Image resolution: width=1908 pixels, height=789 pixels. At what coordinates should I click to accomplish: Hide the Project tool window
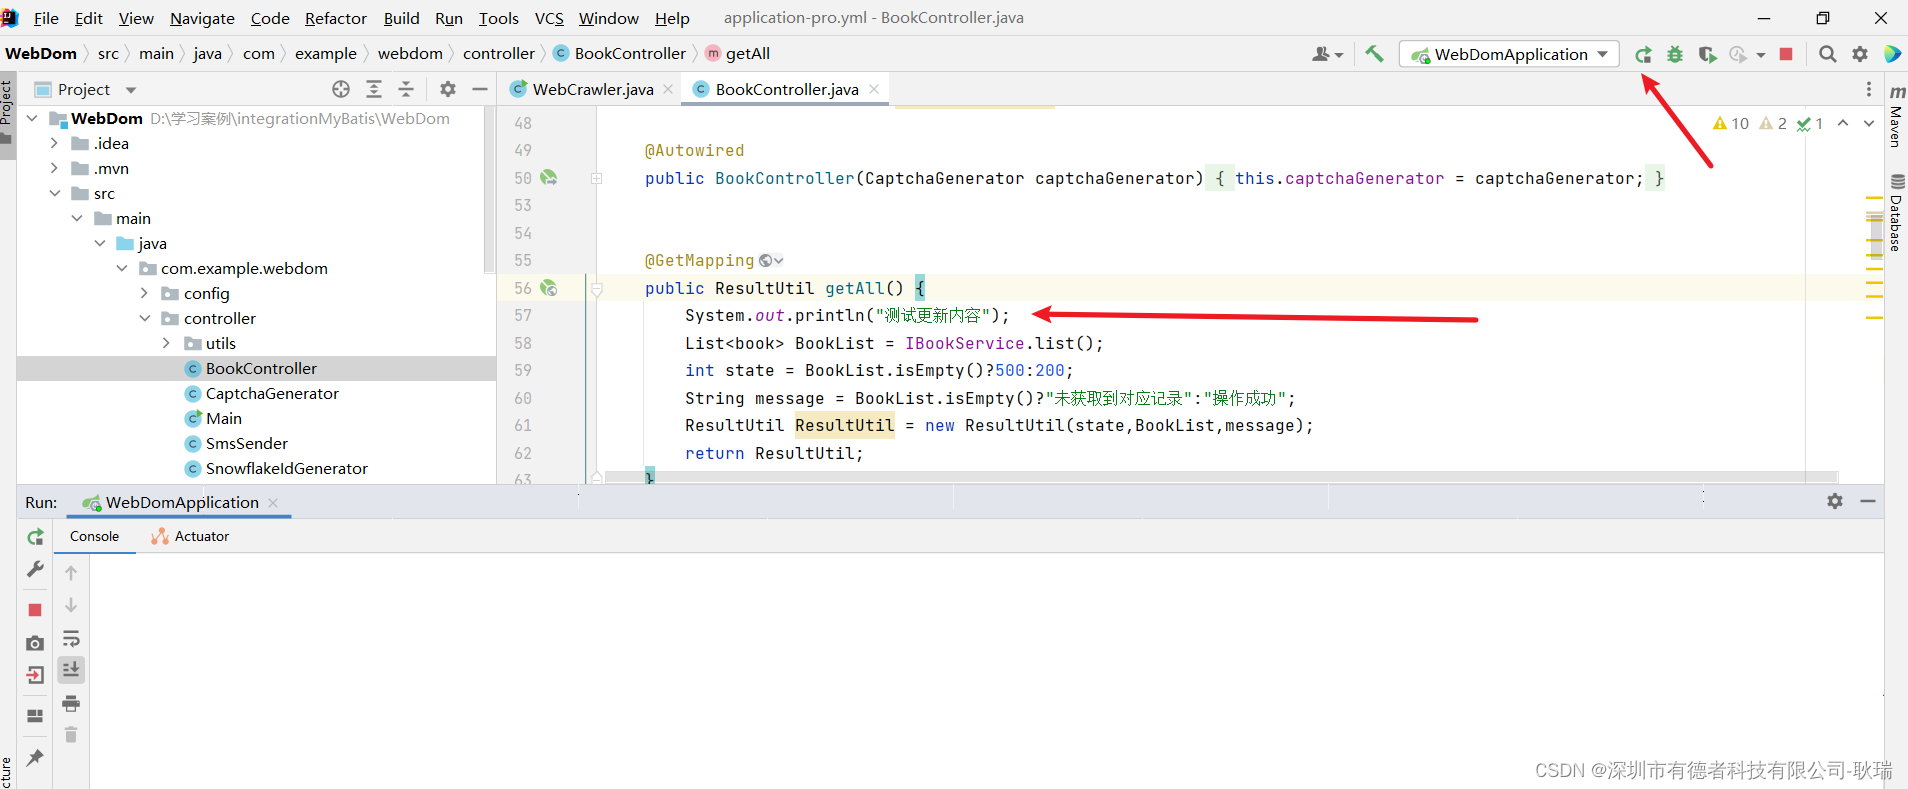(480, 89)
